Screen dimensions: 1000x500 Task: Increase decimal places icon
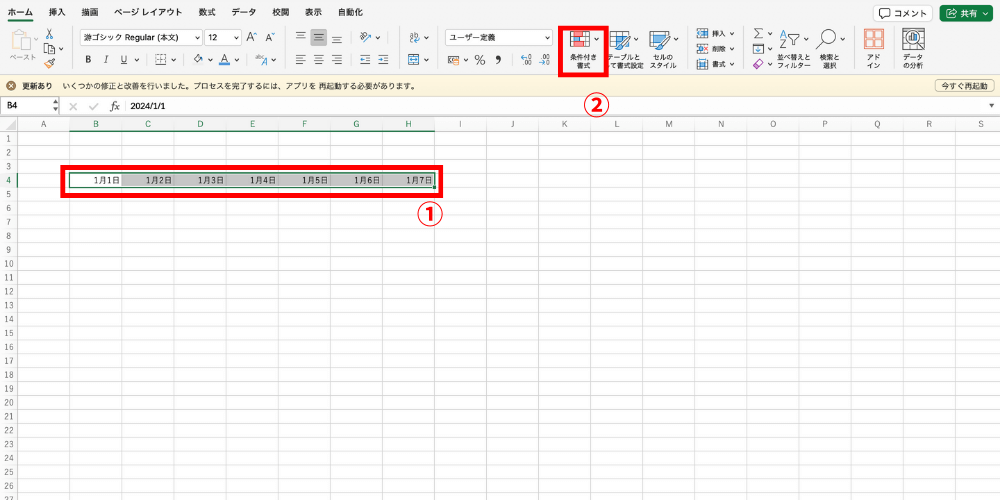527,60
